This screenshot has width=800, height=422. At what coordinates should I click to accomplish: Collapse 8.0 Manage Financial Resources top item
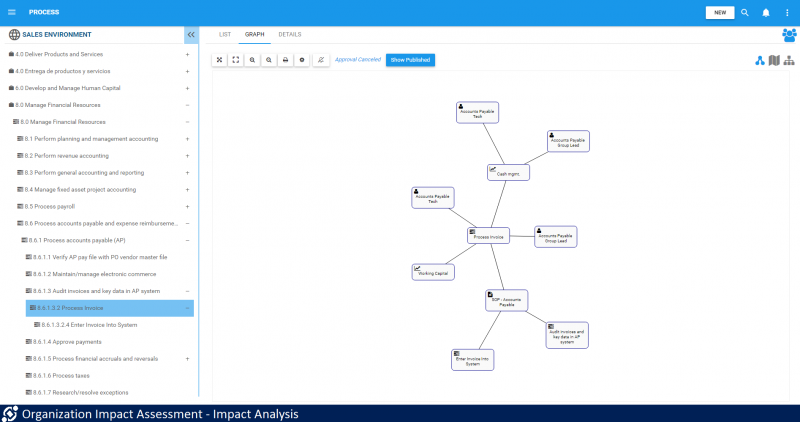(187, 104)
